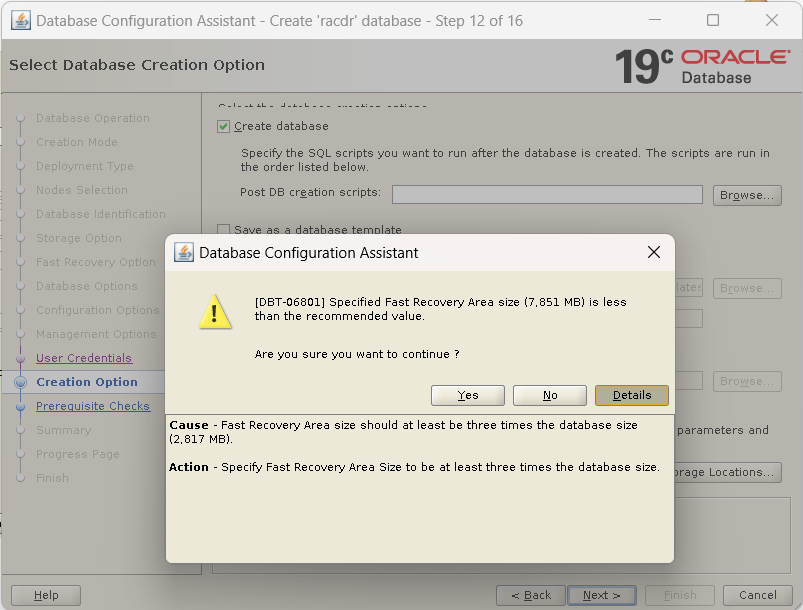Click the Progress Page step label

[77, 454]
